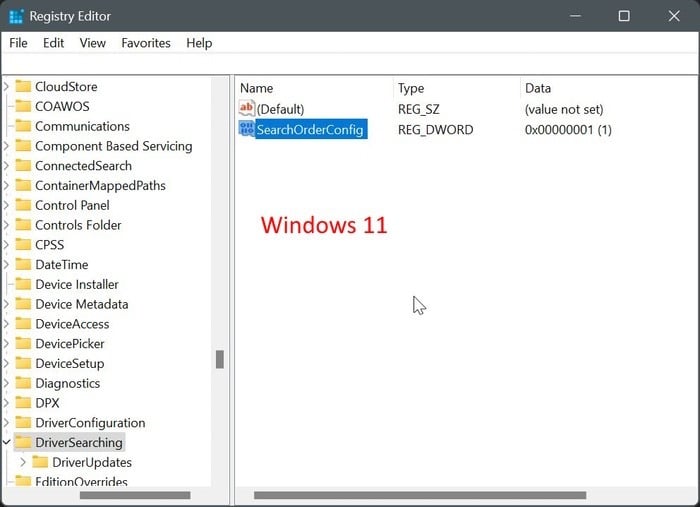Select the COAWOS key label
The image size is (700, 507).
(x=62, y=106)
